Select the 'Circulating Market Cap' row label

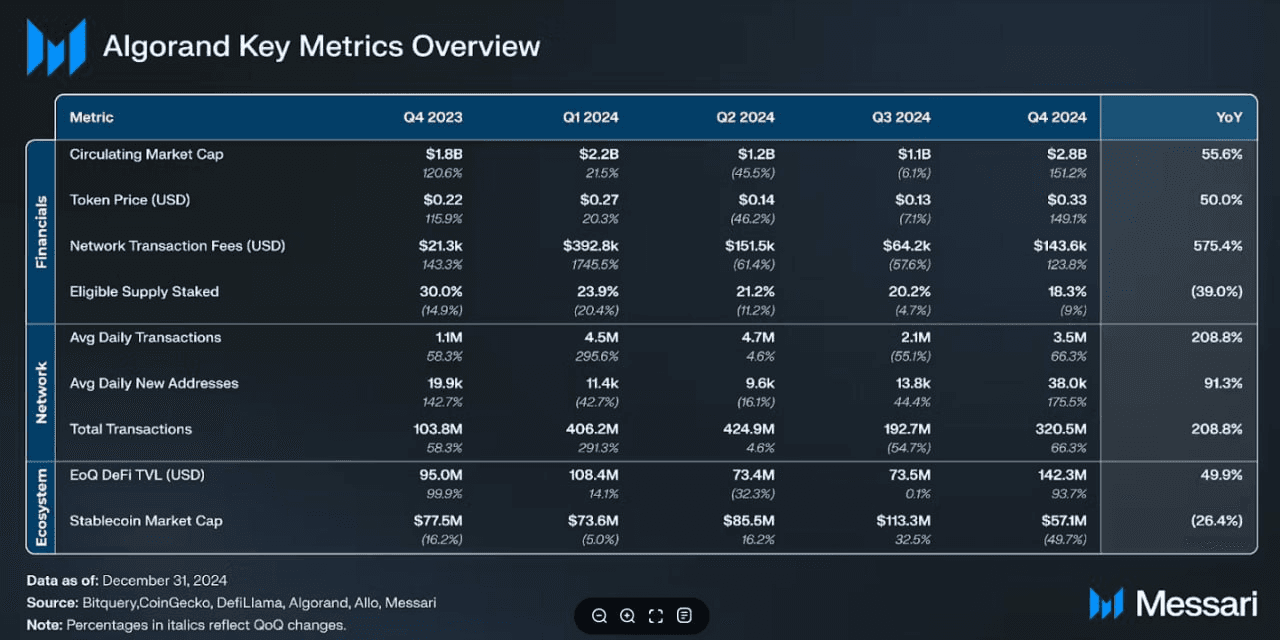[x=147, y=154]
